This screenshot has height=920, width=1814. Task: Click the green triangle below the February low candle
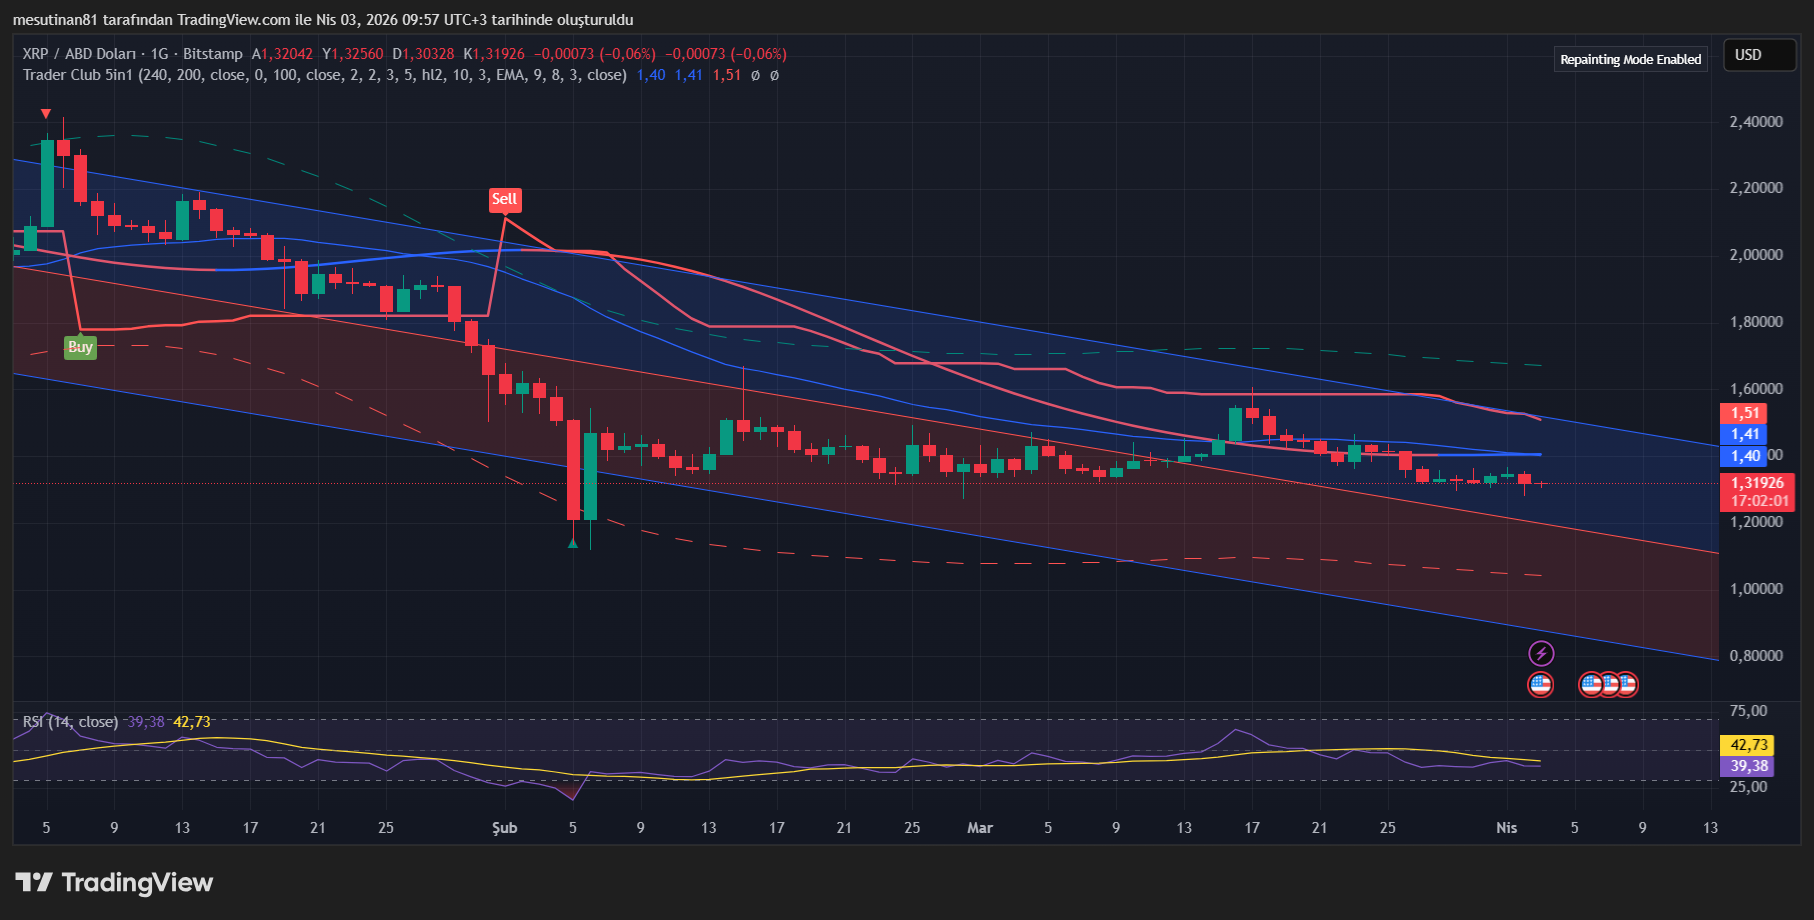(573, 542)
